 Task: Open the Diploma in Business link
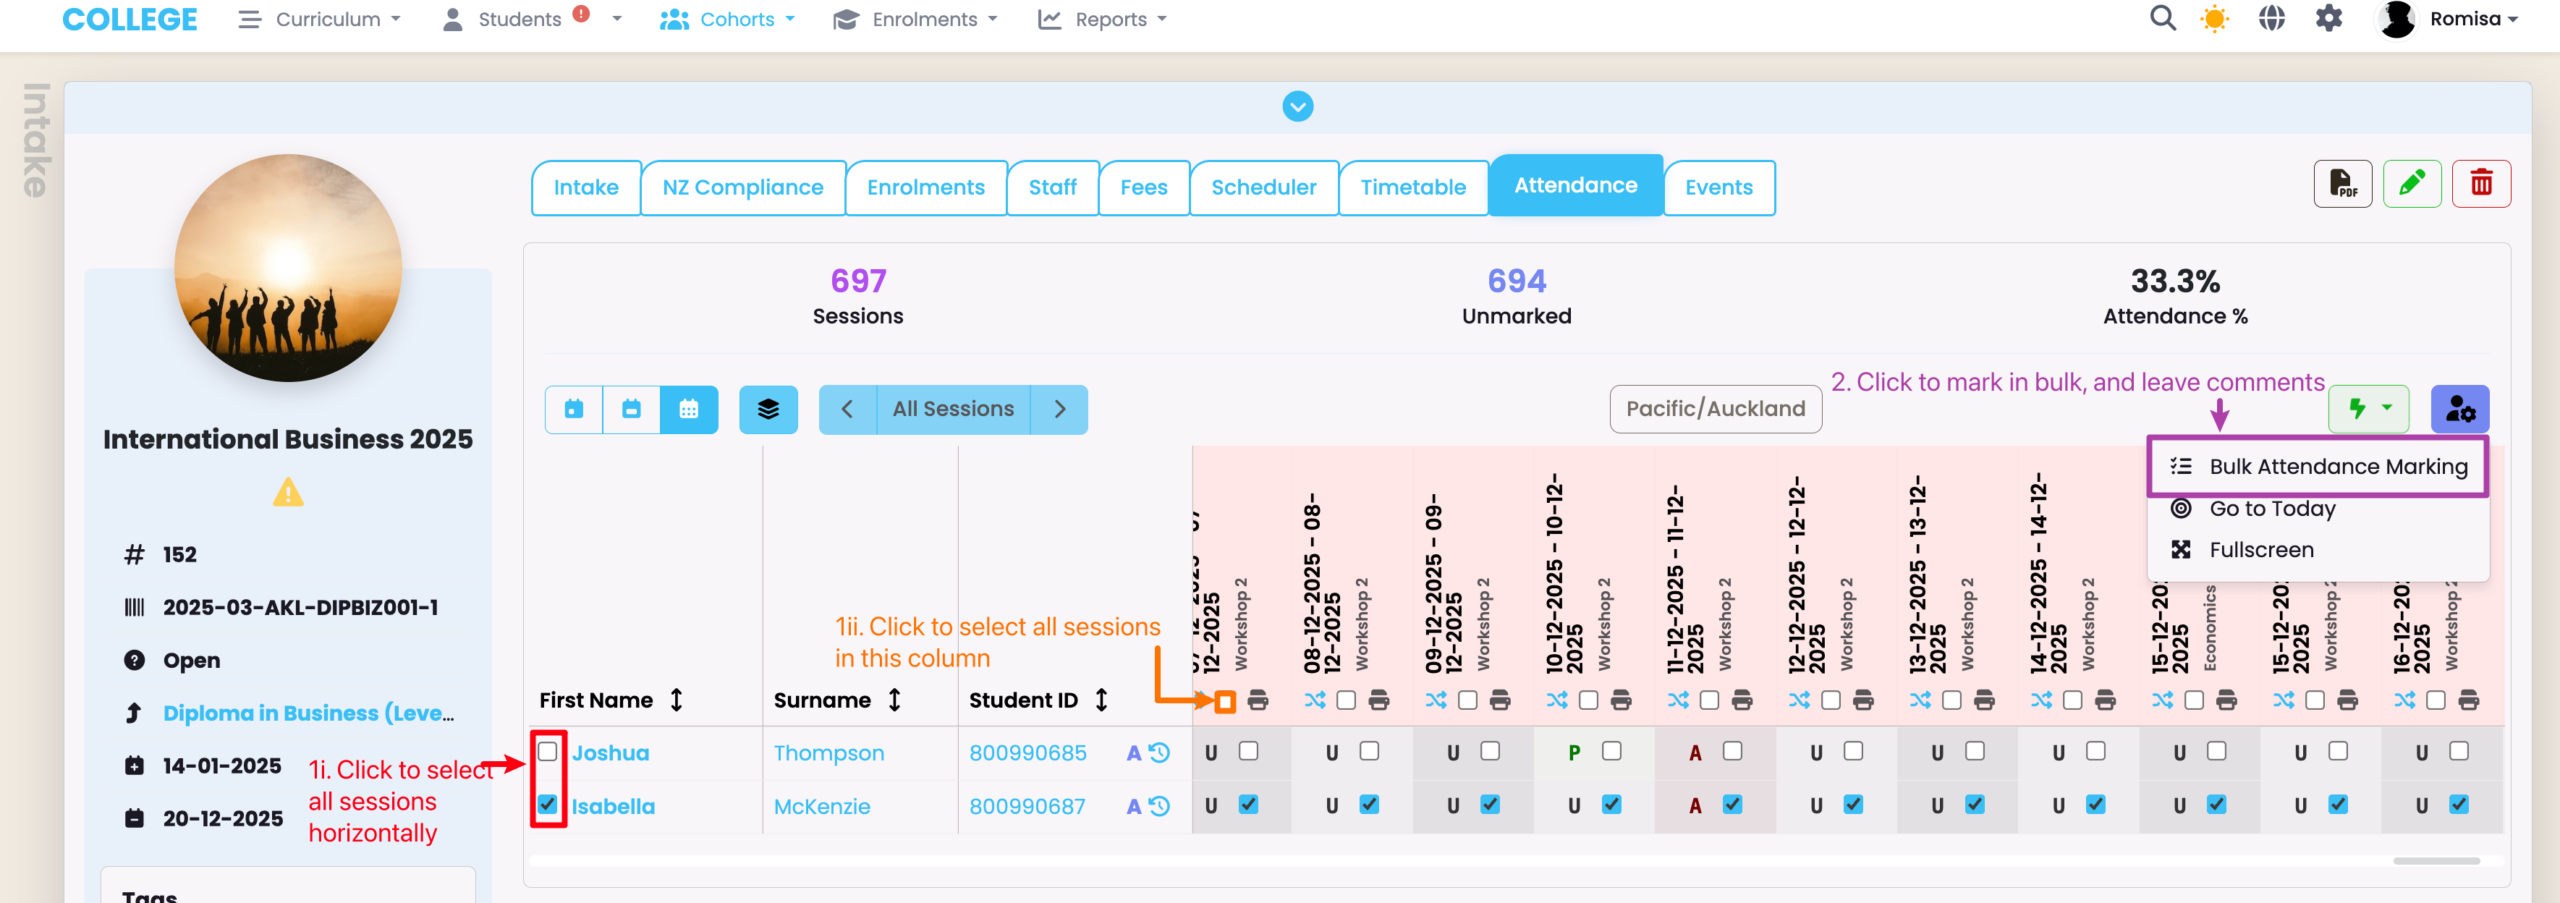coord(308,713)
